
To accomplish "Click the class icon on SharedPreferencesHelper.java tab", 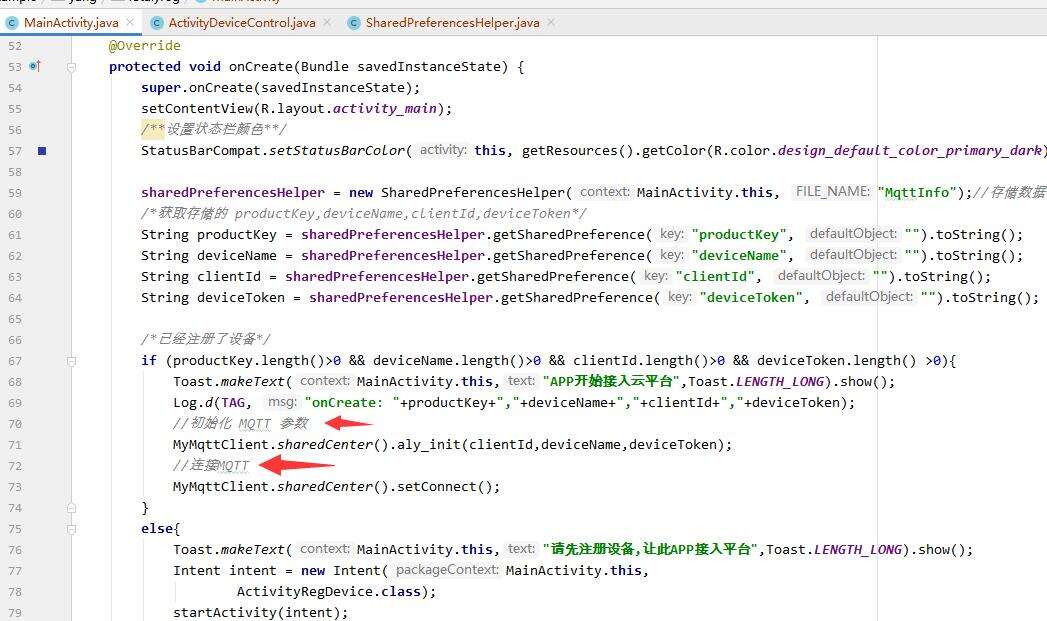I will click(x=354, y=22).
